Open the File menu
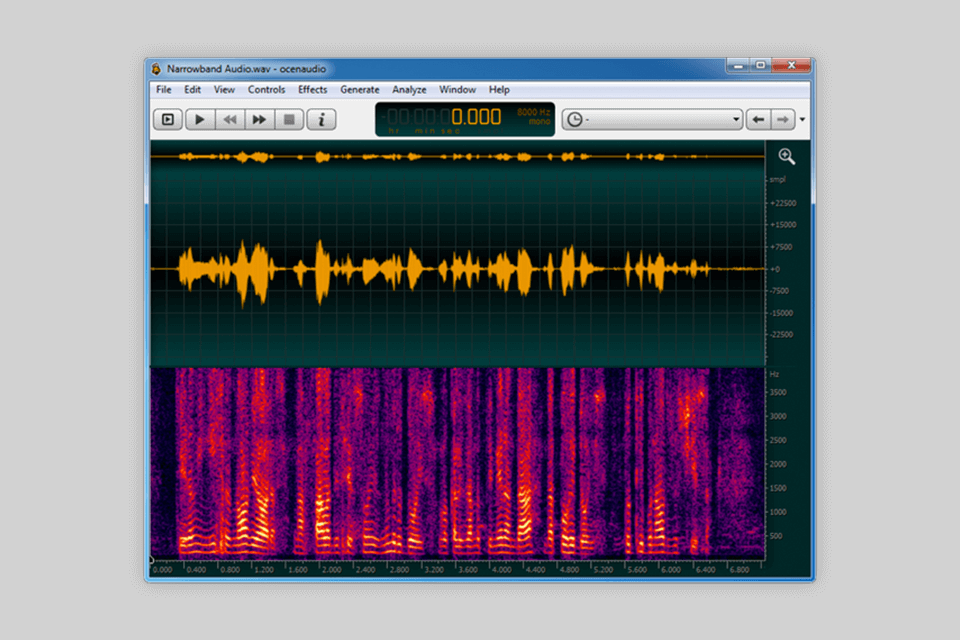This screenshot has width=960, height=640. [x=163, y=89]
